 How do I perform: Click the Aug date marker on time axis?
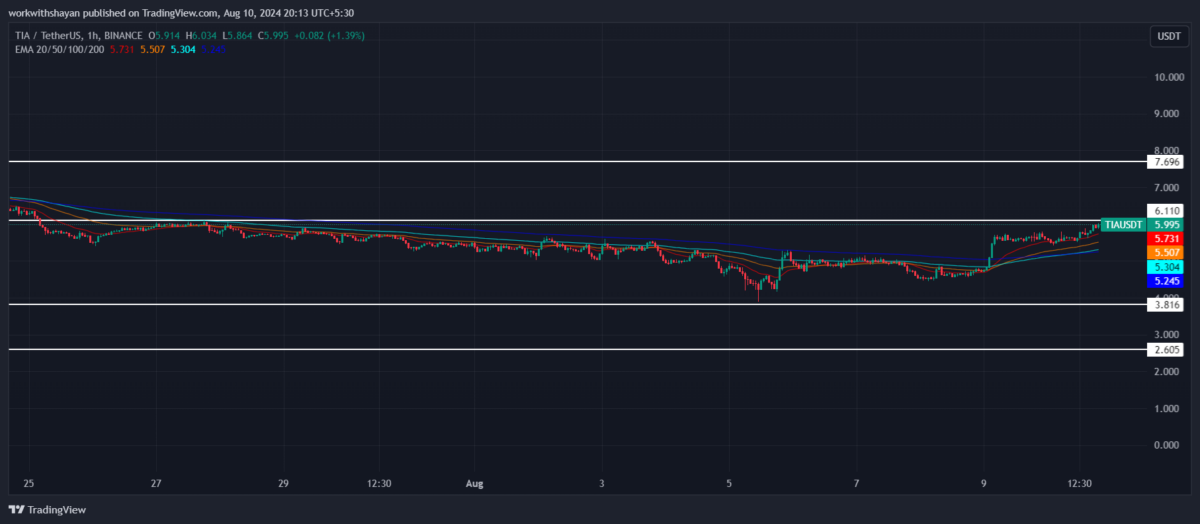[x=474, y=484]
